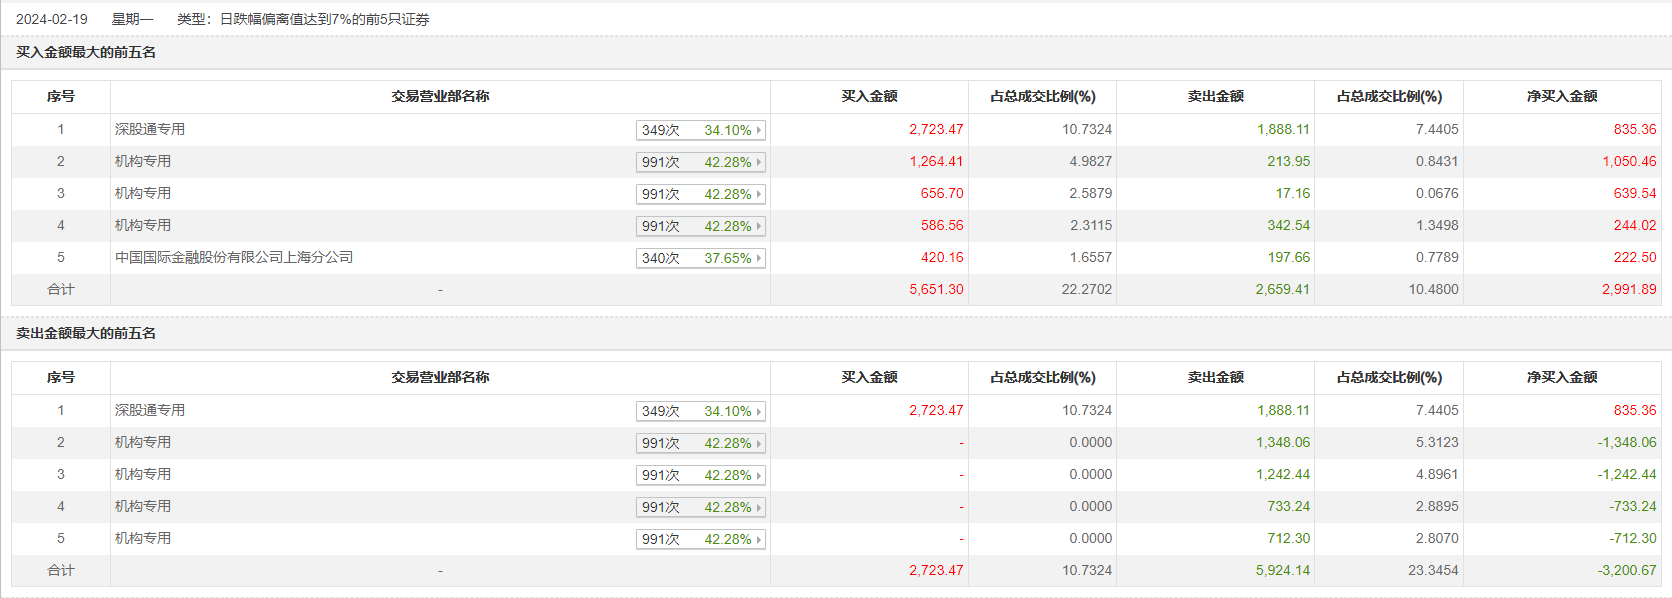
Task: Click 交易营业部名称 header in bottom table
Action: [x=440, y=377]
